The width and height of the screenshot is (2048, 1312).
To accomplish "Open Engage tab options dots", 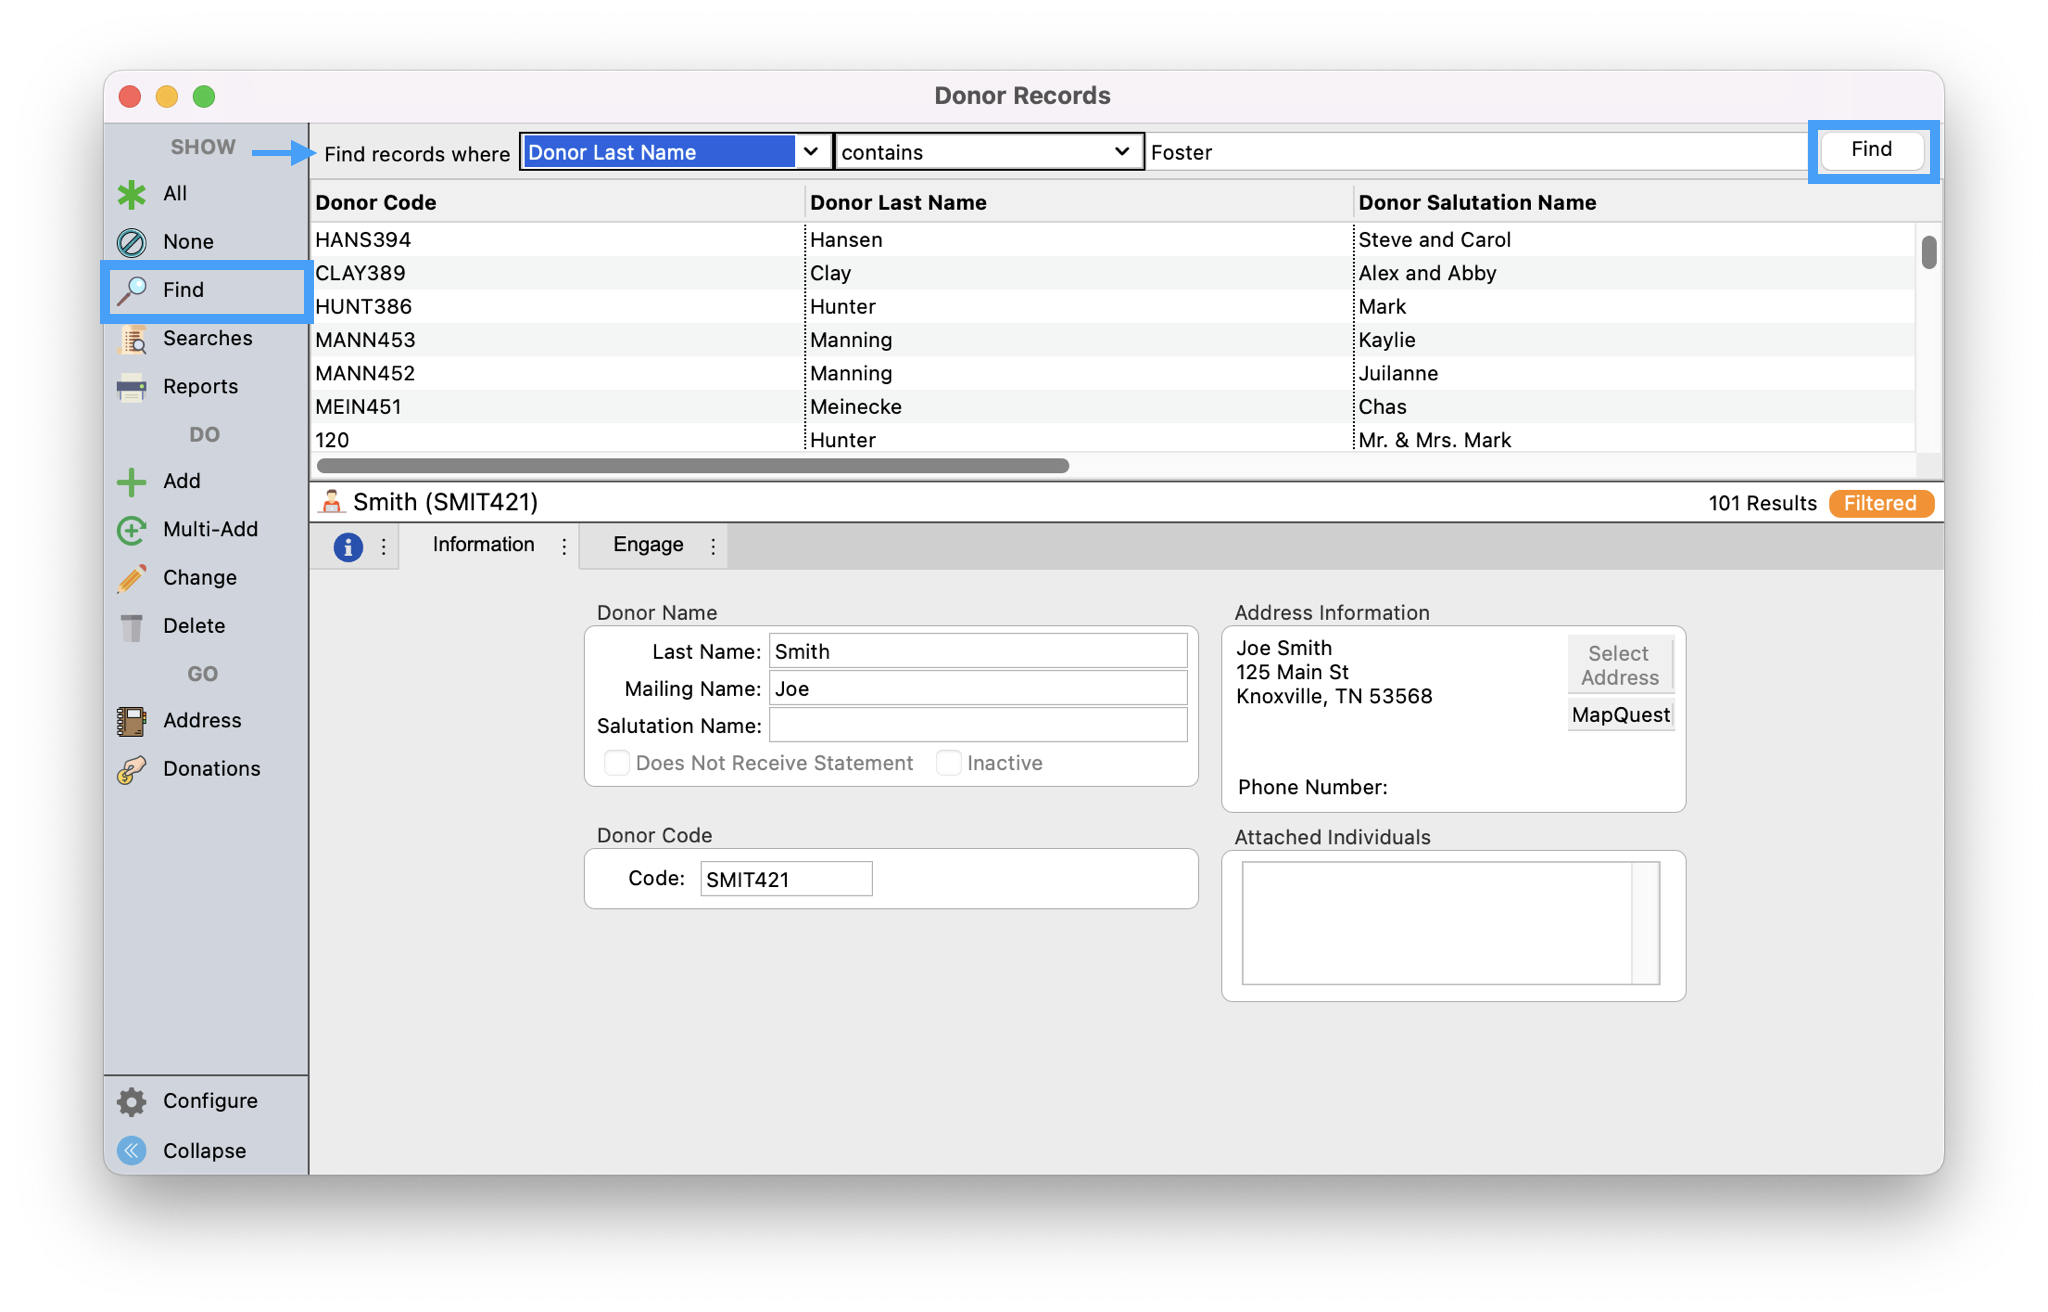I will (713, 547).
